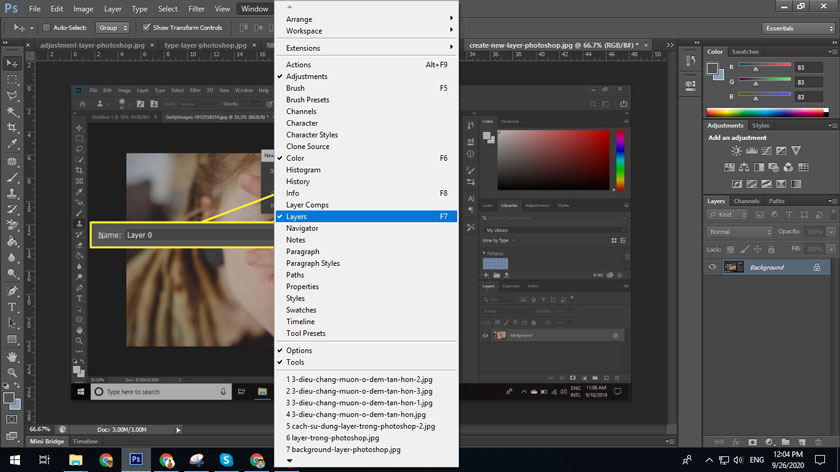Toggle lock image pixels brush icon
This screenshot has width=840, height=472.
point(744,249)
